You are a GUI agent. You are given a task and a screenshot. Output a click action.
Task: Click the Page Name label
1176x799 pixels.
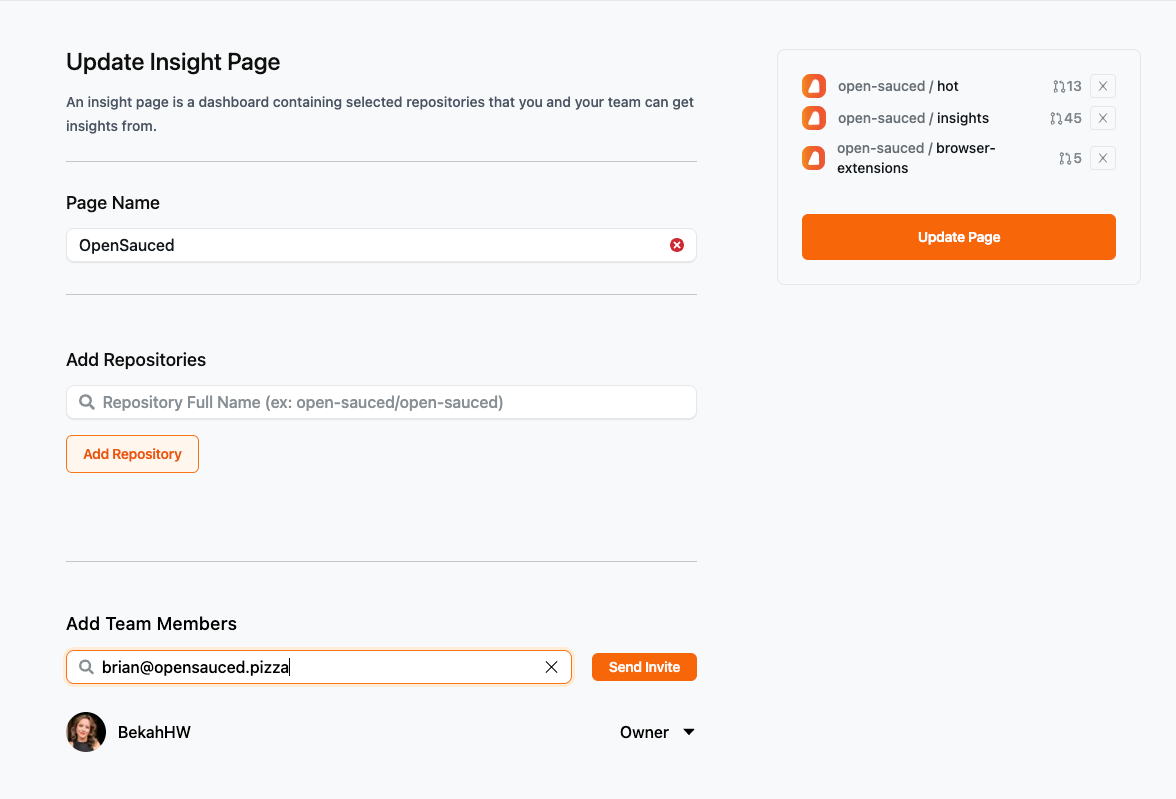tap(112, 203)
